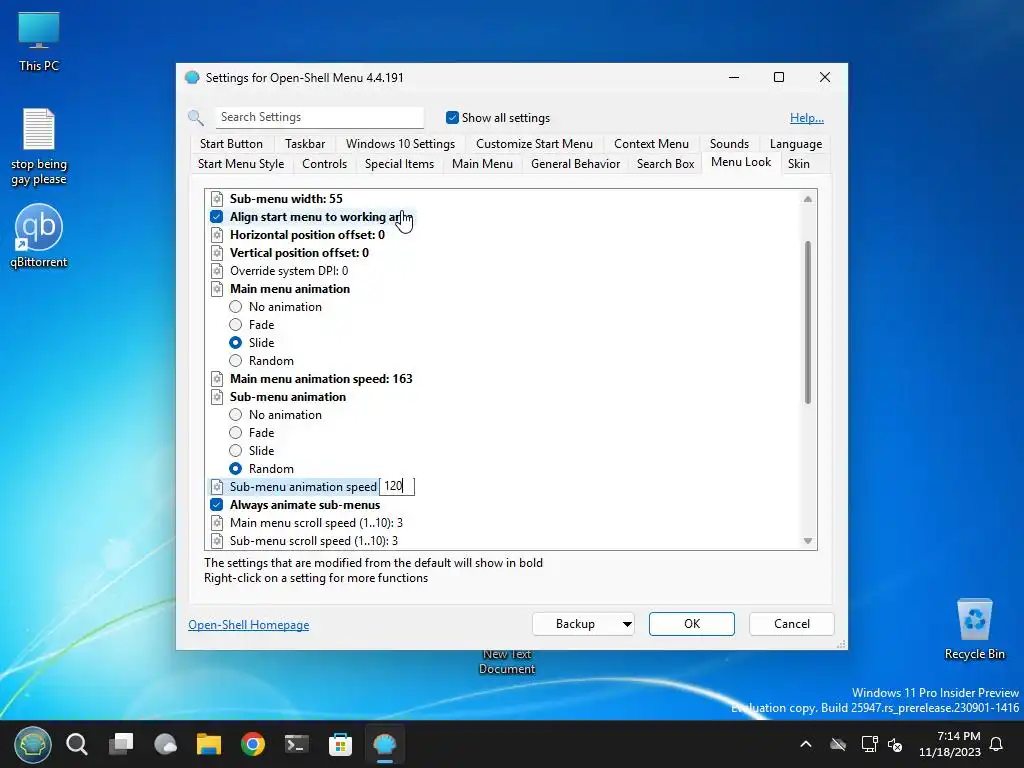Open the General Behavior tab
Image resolution: width=1024 pixels, height=768 pixels.
coord(575,164)
